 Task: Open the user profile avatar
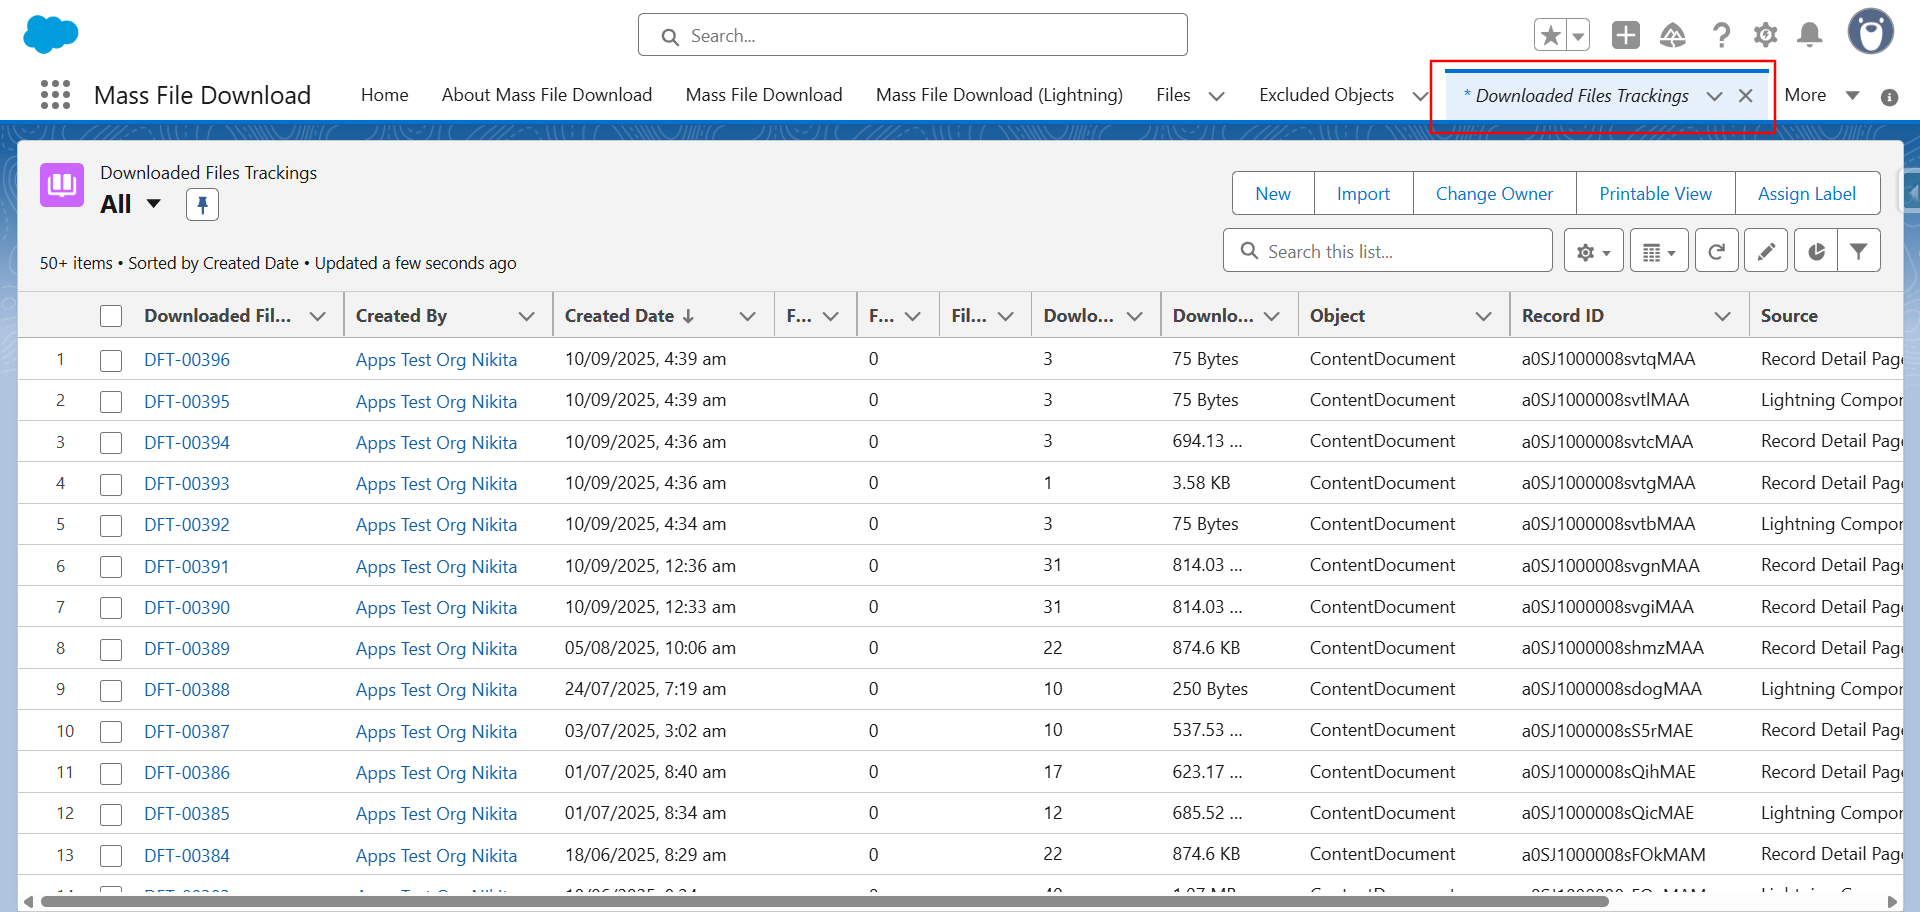(1871, 32)
